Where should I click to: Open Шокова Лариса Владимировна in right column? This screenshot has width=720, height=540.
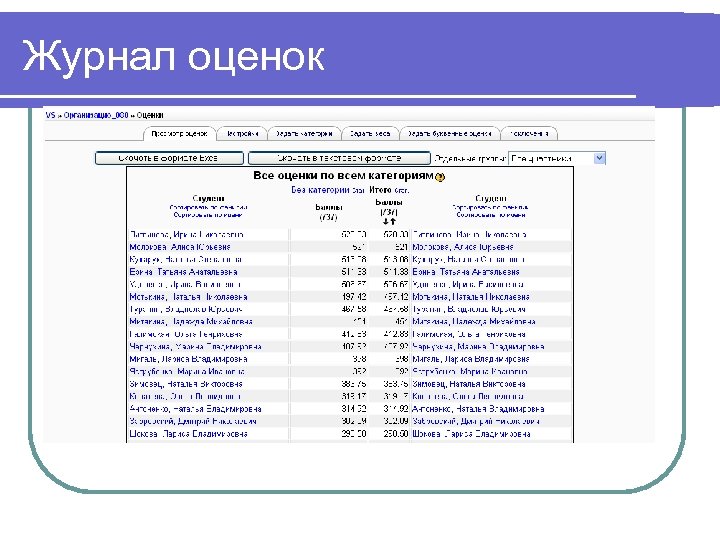point(472,434)
